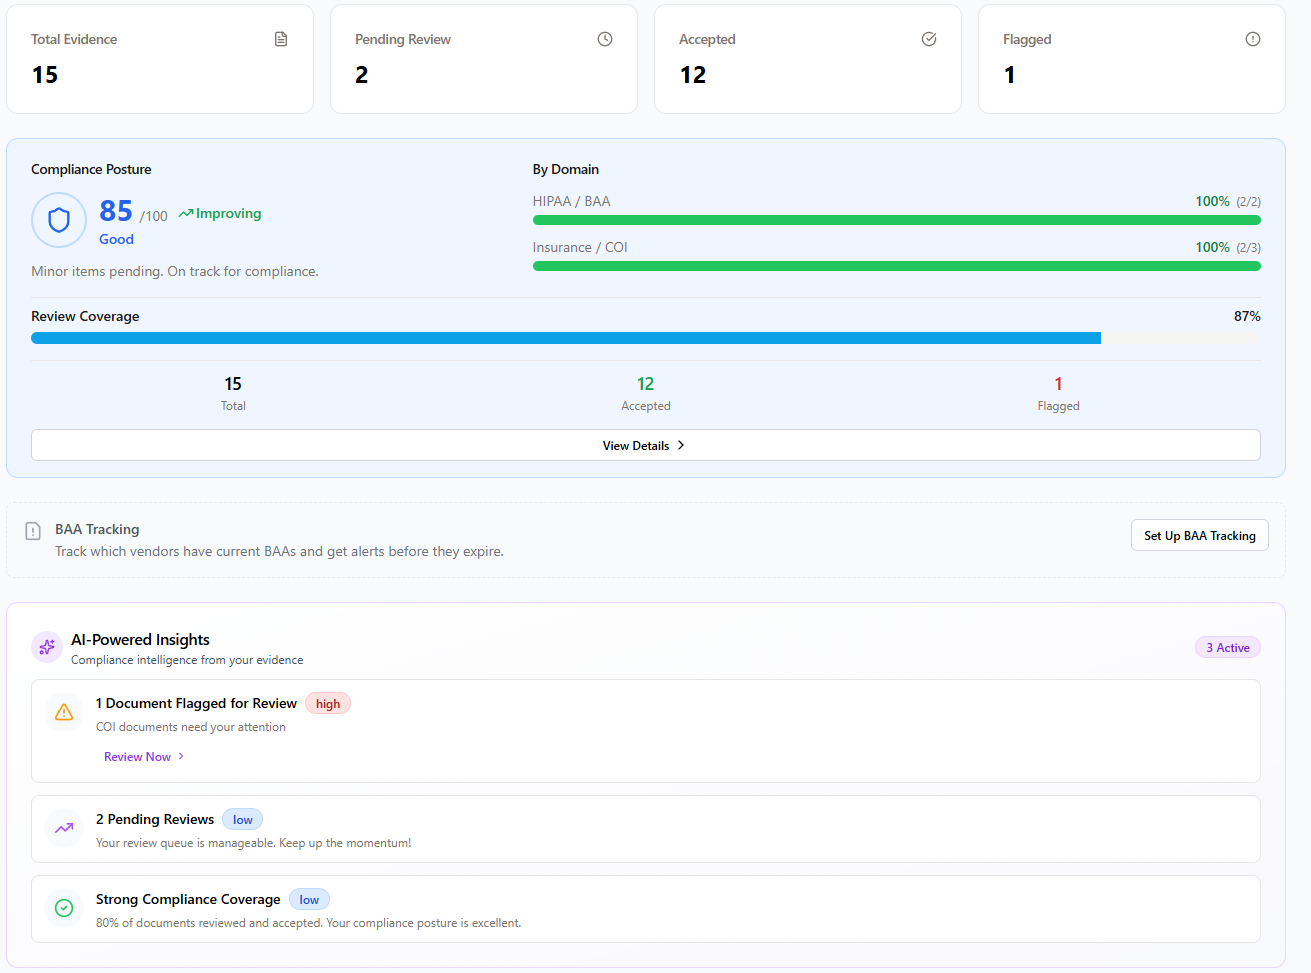This screenshot has width=1311, height=973.
Task: Open the Flagged card showing 1
Action: pos(1132,59)
